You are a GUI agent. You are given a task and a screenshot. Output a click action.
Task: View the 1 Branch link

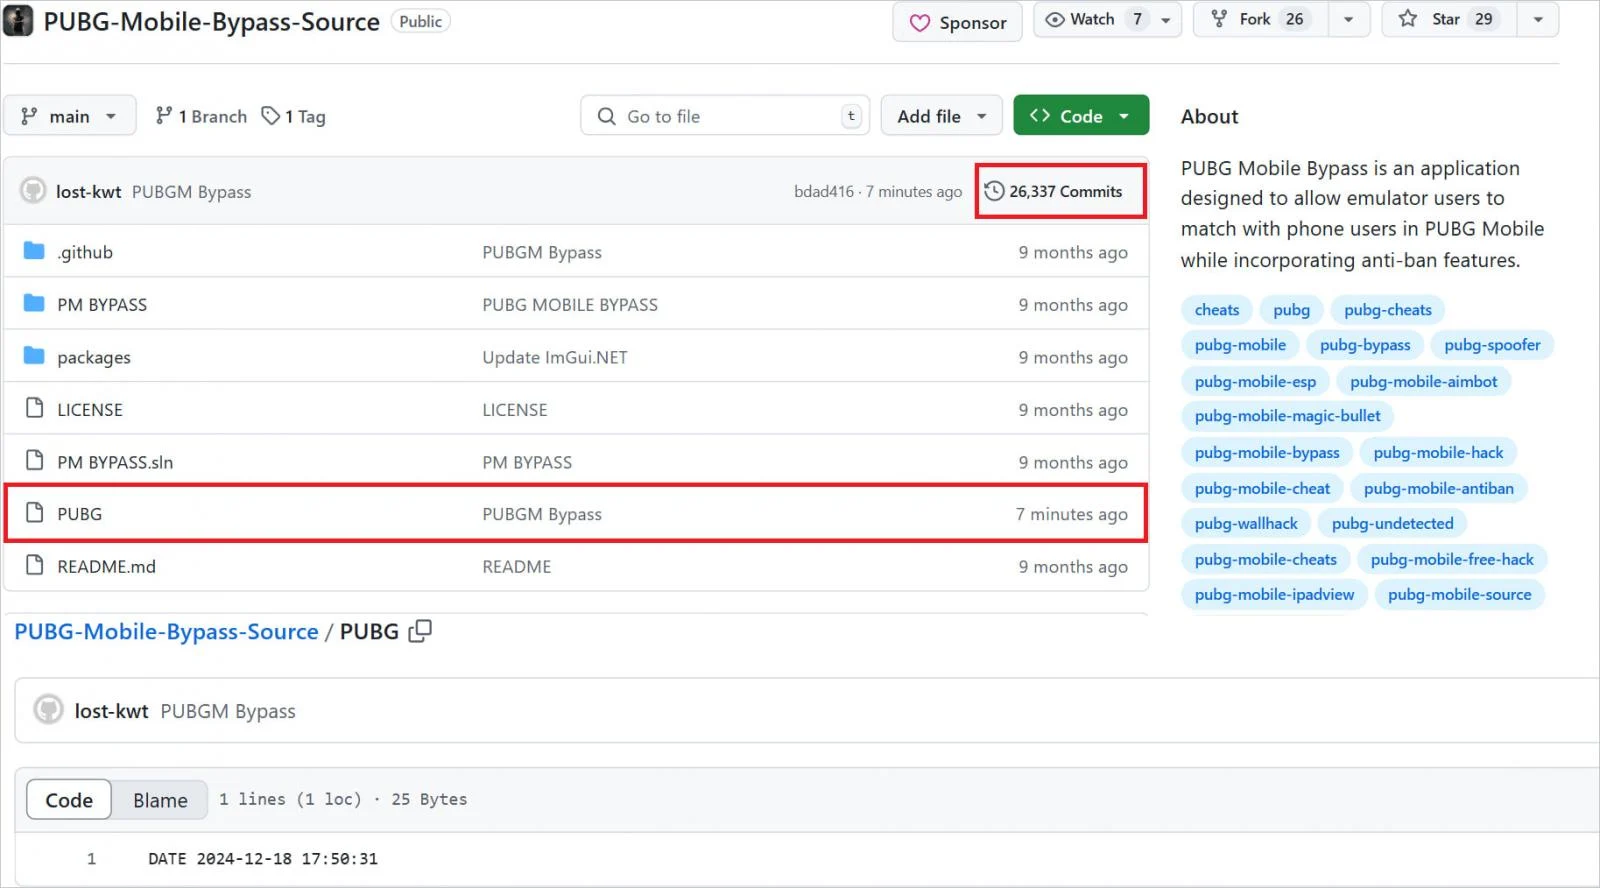point(201,116)
